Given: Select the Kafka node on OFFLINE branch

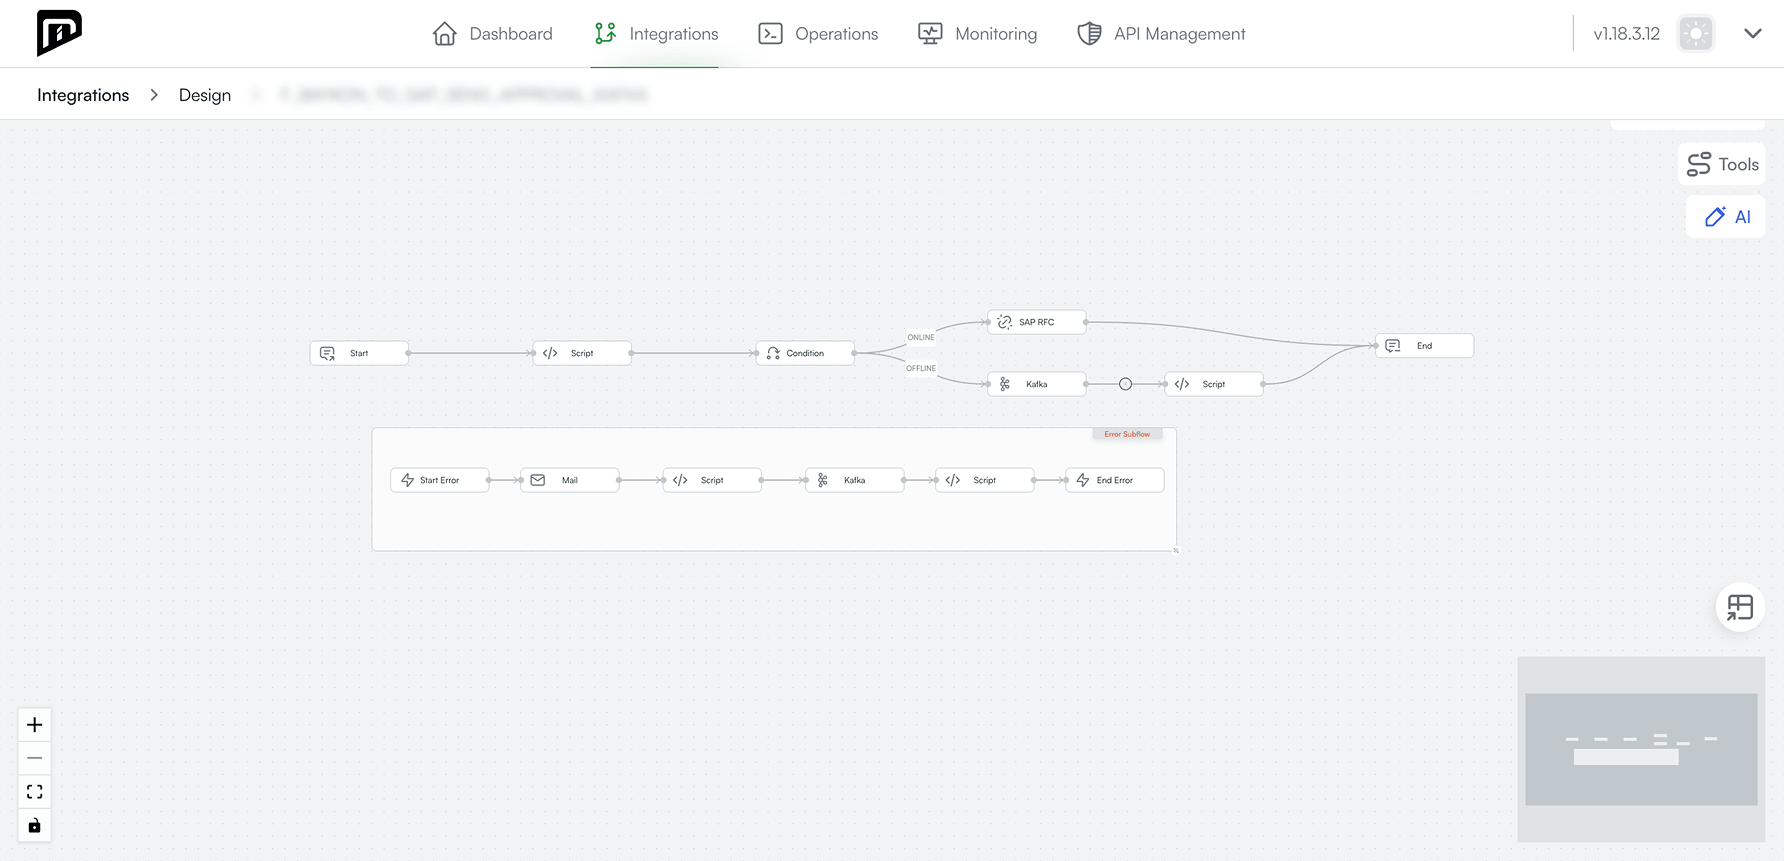Looking at the screenshot, I should coord(1037,384).
